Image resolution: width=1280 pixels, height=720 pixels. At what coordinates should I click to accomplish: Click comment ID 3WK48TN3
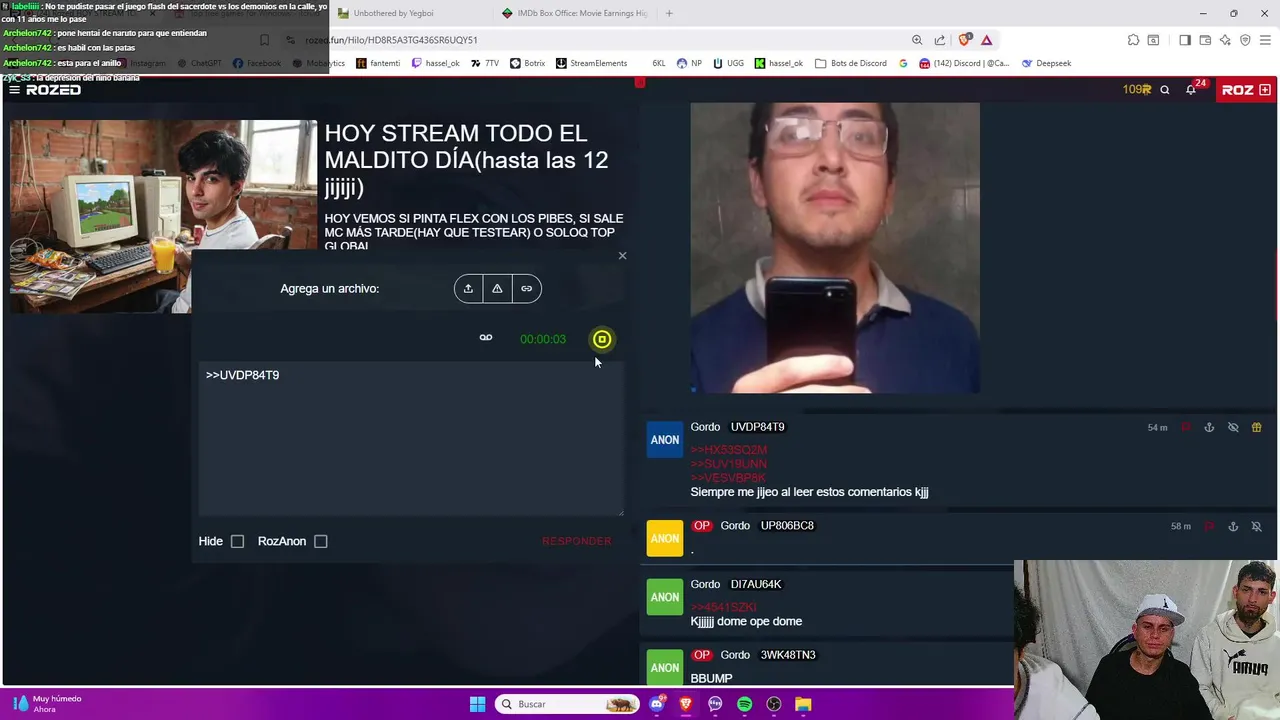(x=788, y=655)
